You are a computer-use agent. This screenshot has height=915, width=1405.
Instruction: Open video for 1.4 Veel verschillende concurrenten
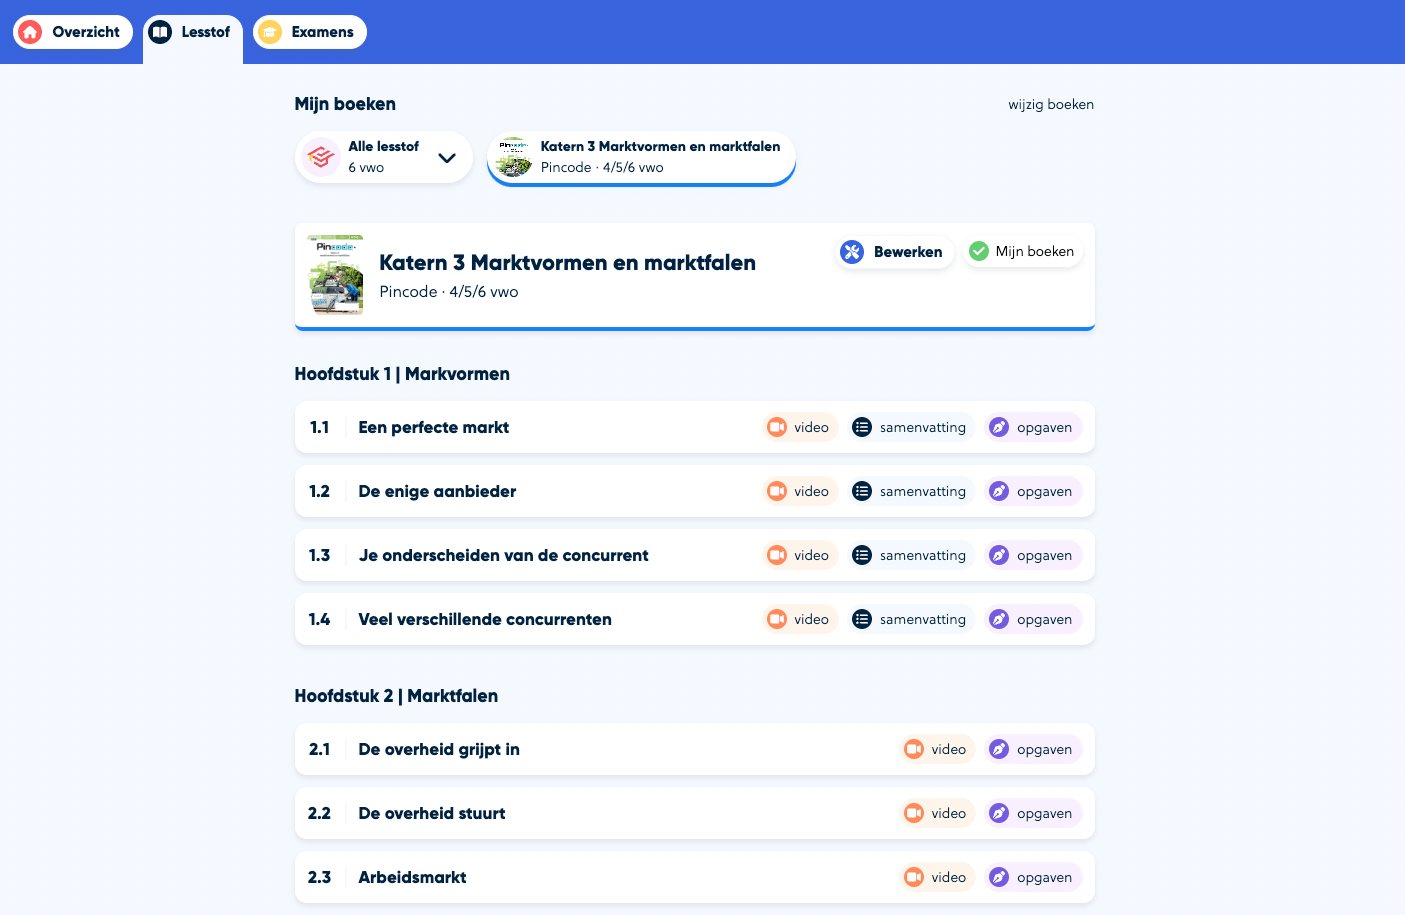(799, 619)
